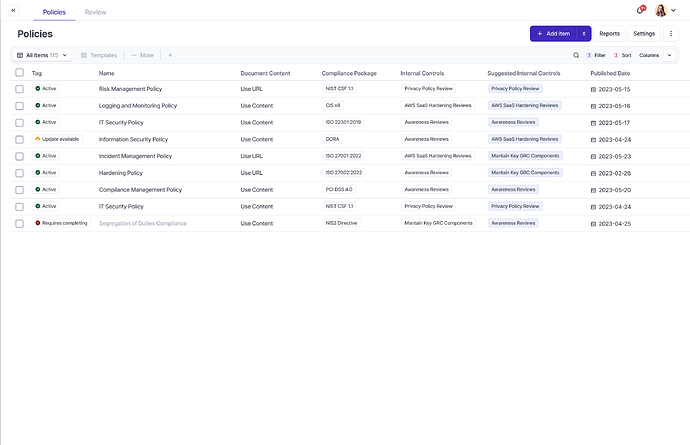Toggle the select-all checkbox in header
This screenshot has width=690, height=445.
pyautogui.click(x=19, y=73)
